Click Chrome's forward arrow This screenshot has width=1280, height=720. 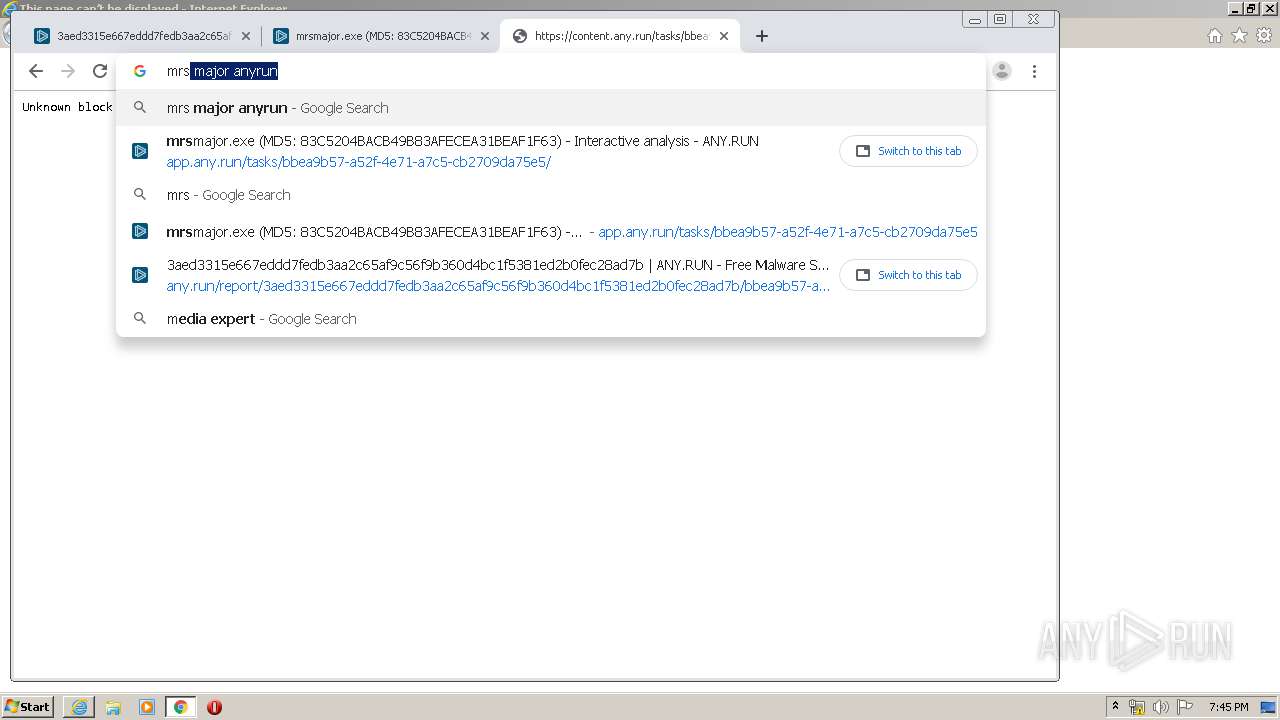point(68,71)
